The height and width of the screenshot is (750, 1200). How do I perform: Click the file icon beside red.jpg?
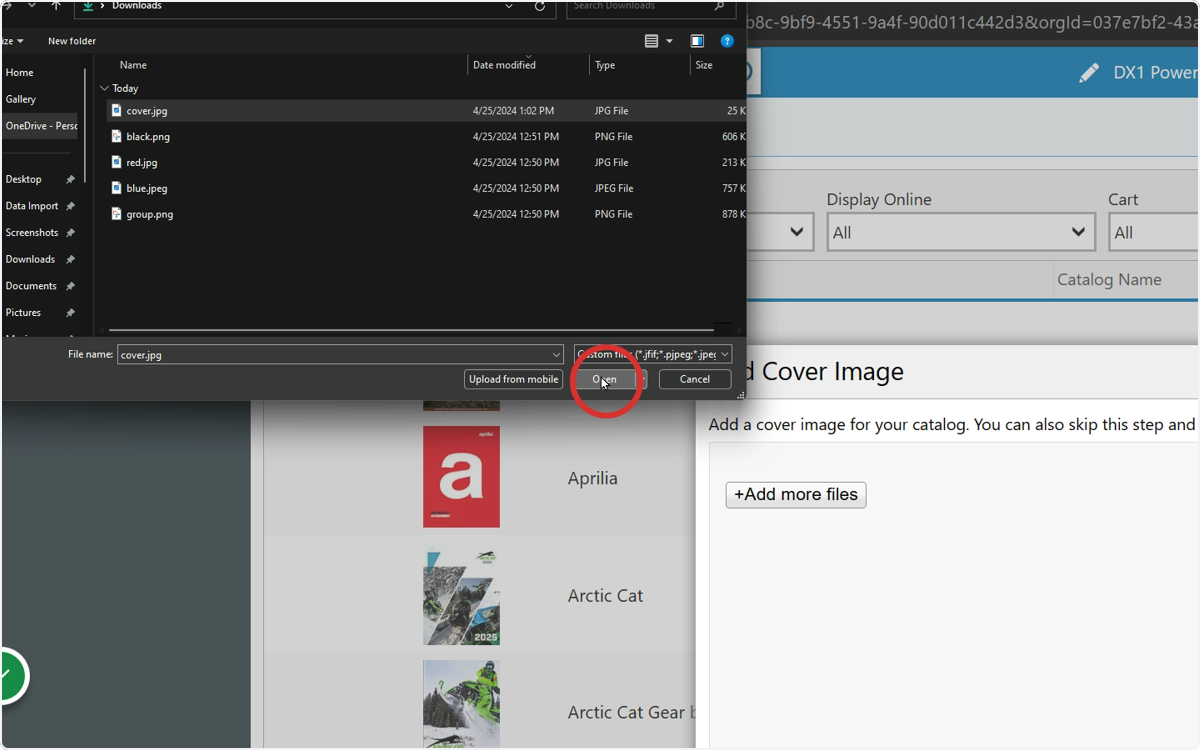(117, 162)
